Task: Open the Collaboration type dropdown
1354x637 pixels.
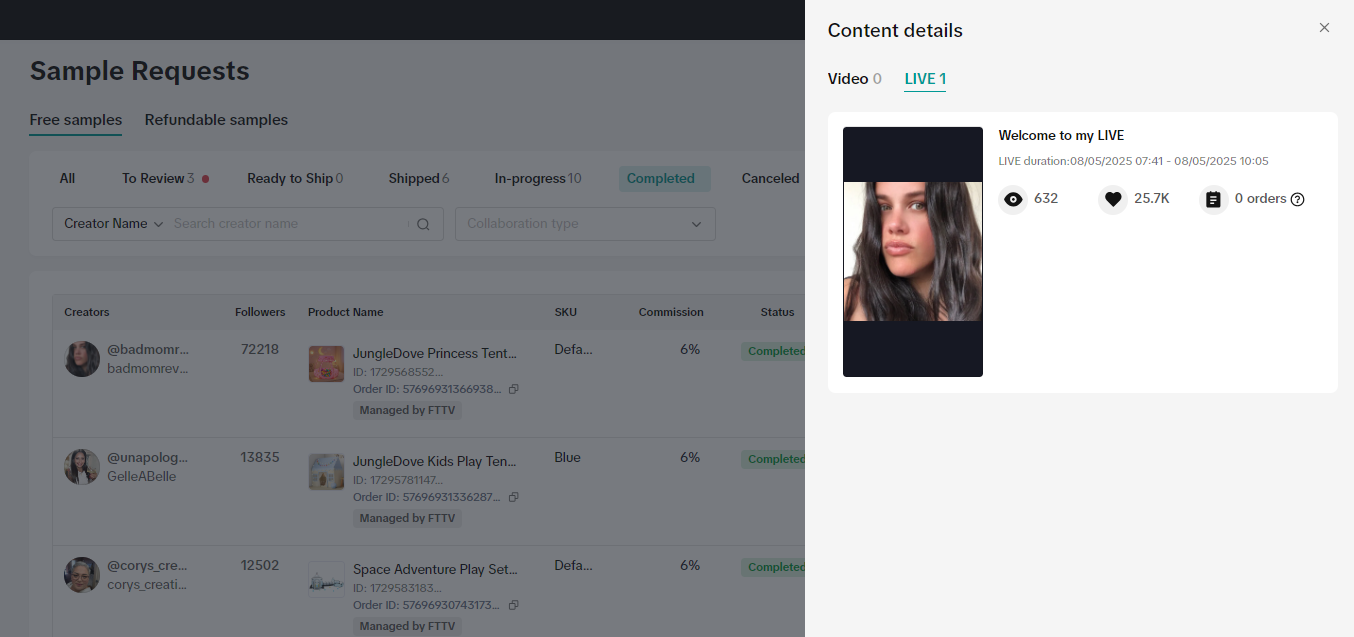Action: (585, 224)
